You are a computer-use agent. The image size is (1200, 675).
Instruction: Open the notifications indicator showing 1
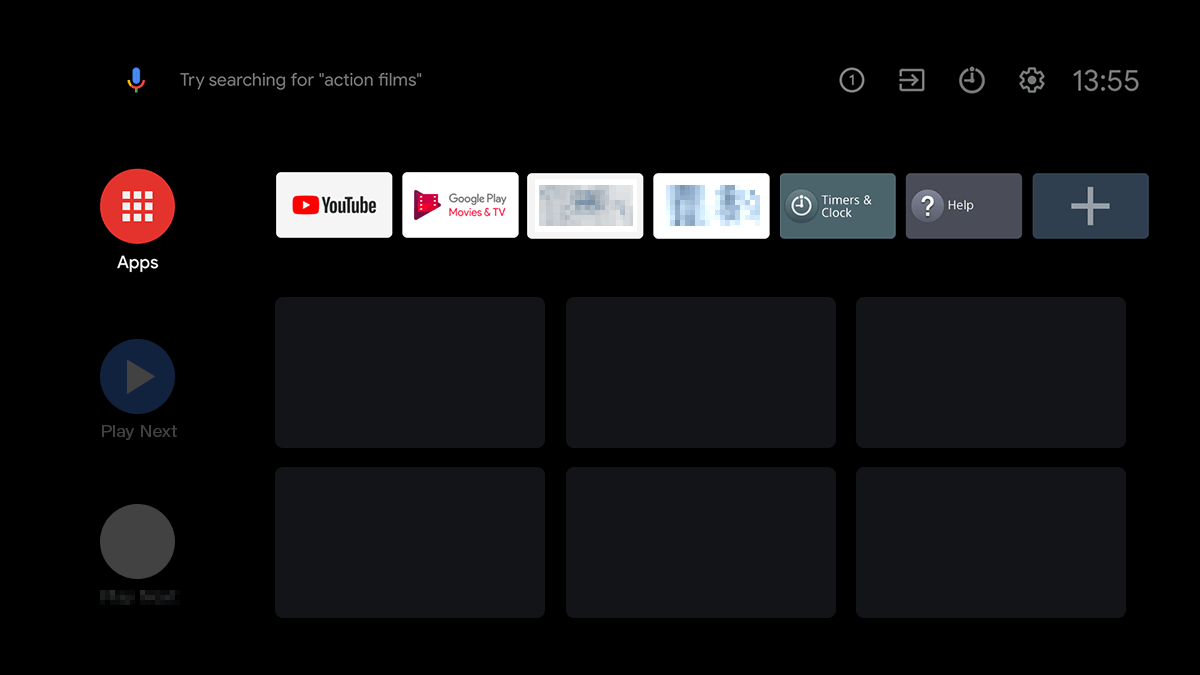(851, 80)
